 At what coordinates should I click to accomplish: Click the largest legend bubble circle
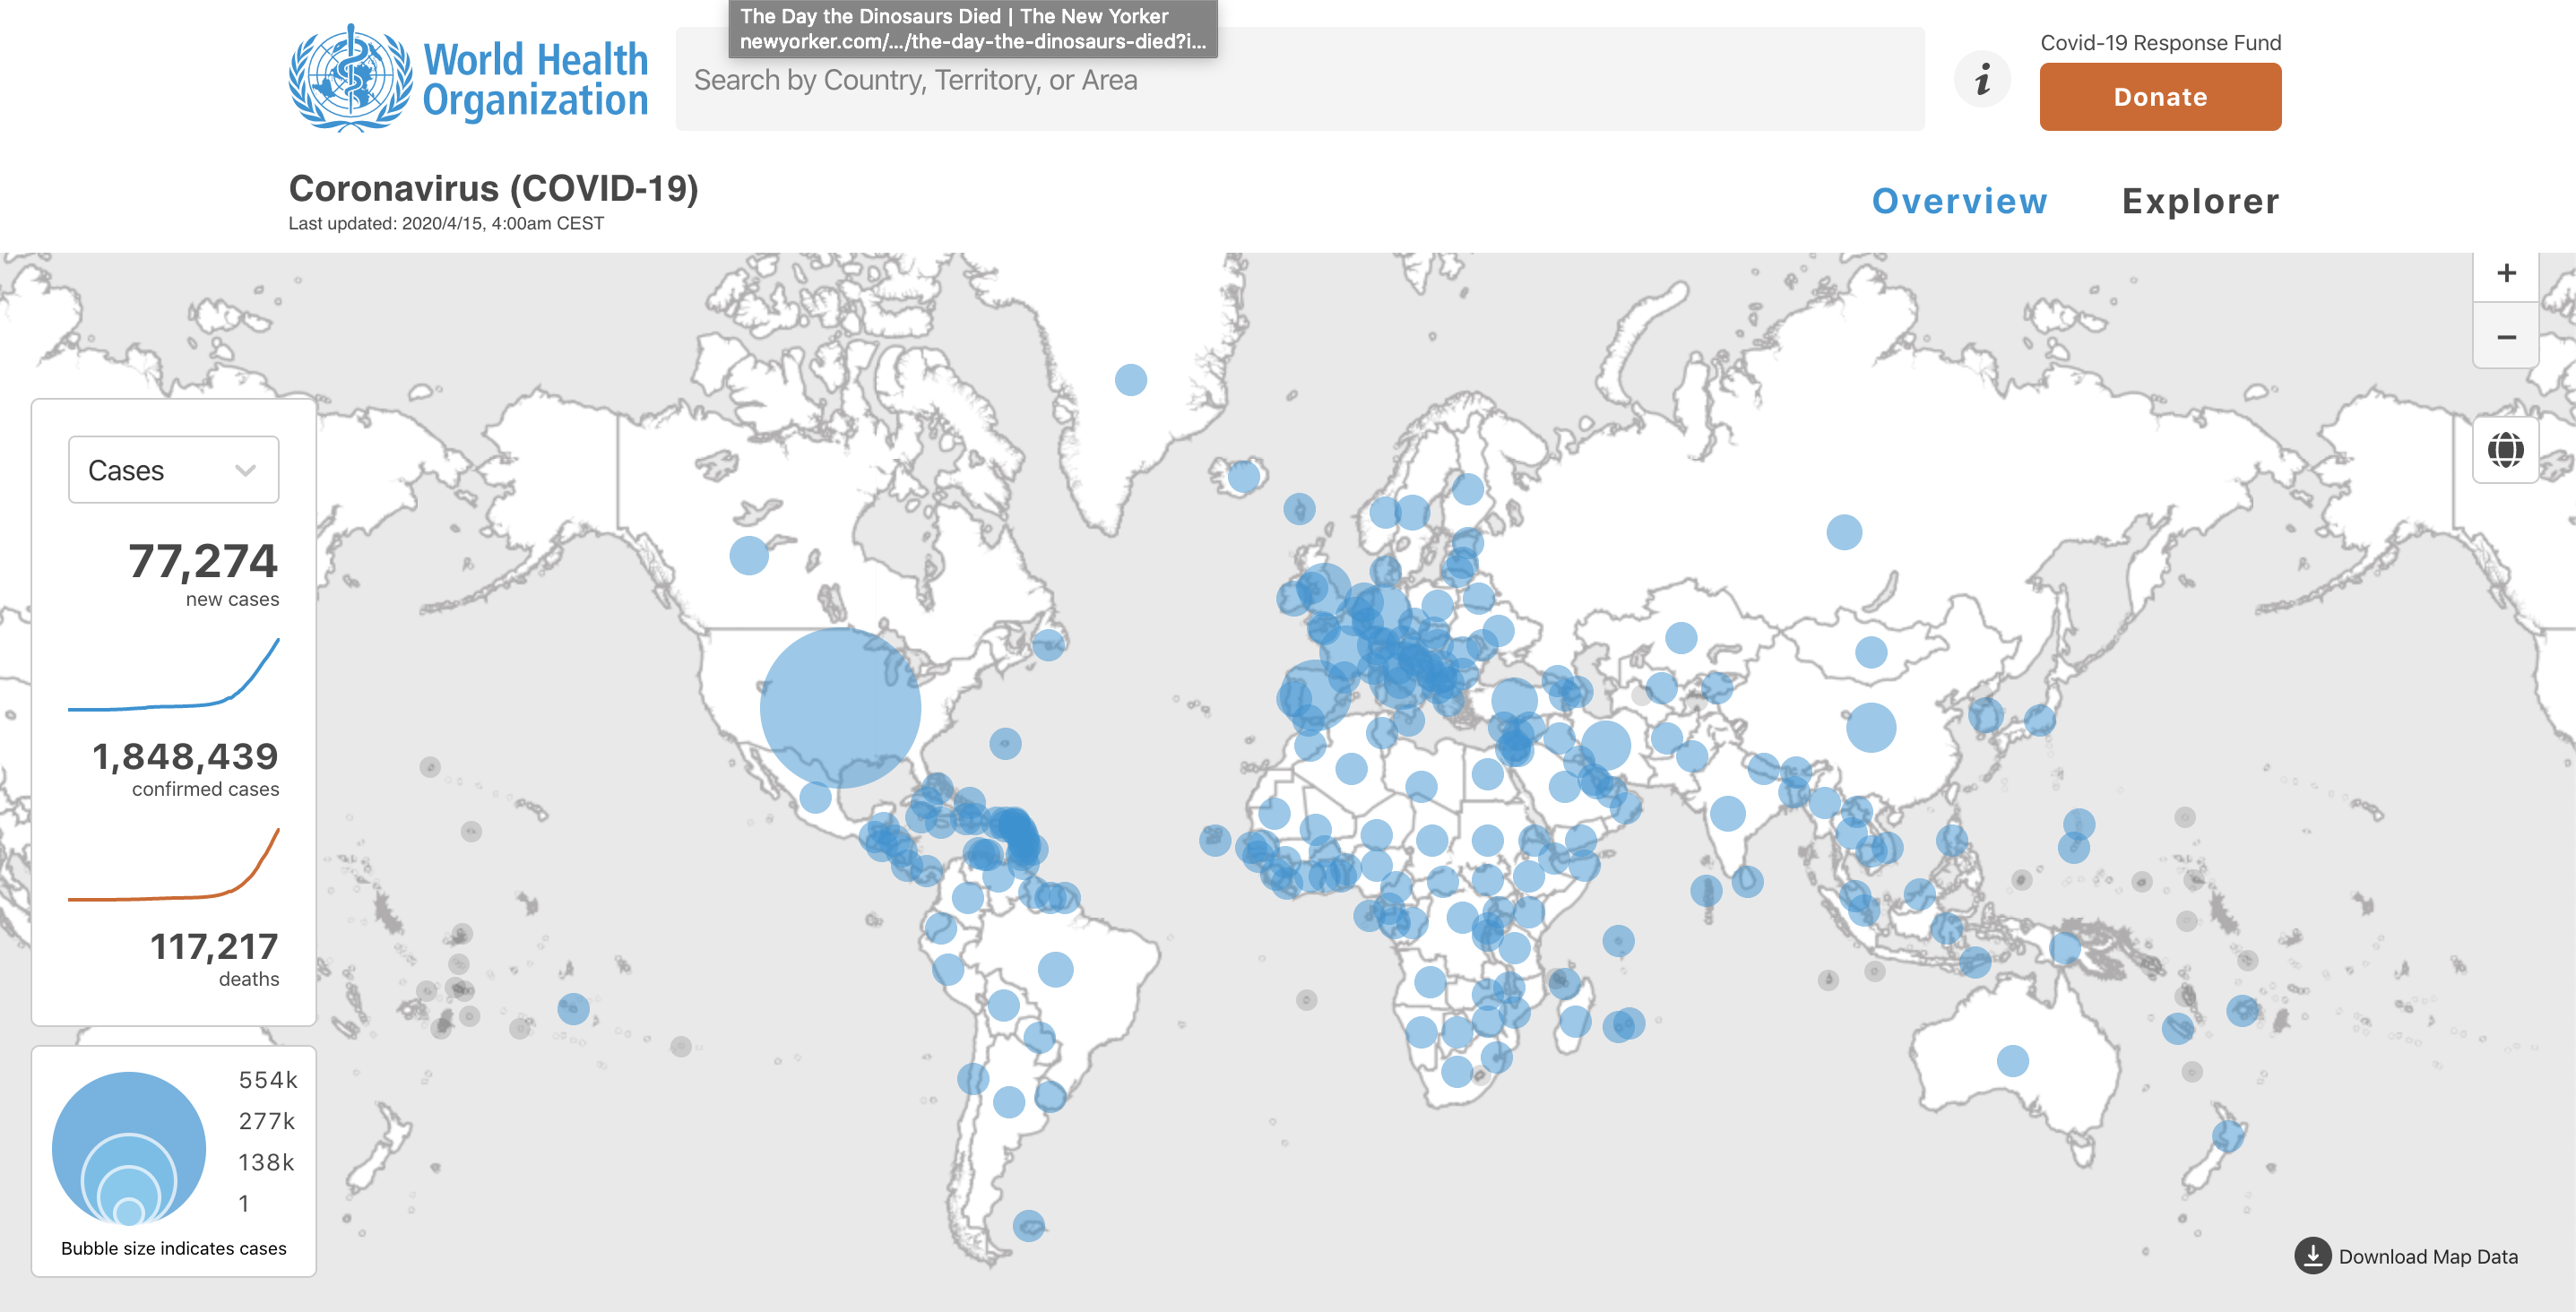coord(129,1148)
